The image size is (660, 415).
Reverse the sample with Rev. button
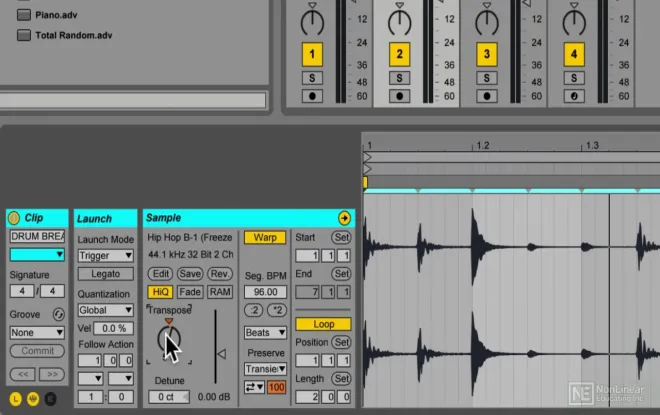click(220, 274)
